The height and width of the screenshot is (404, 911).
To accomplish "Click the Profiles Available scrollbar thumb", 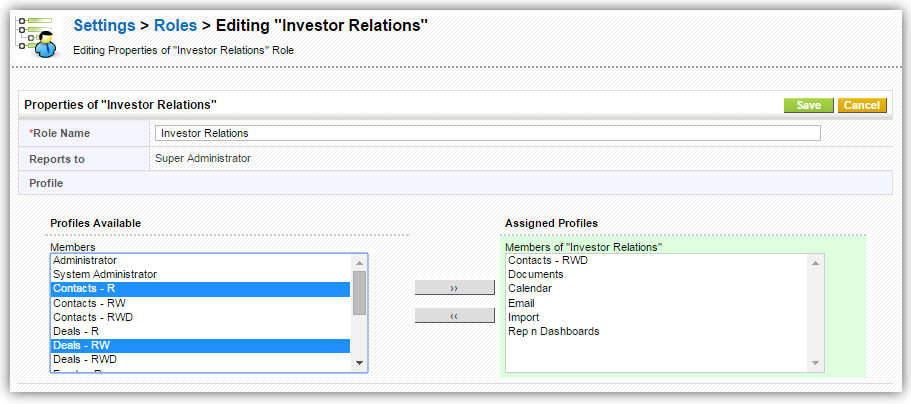I will coord(359,292).
